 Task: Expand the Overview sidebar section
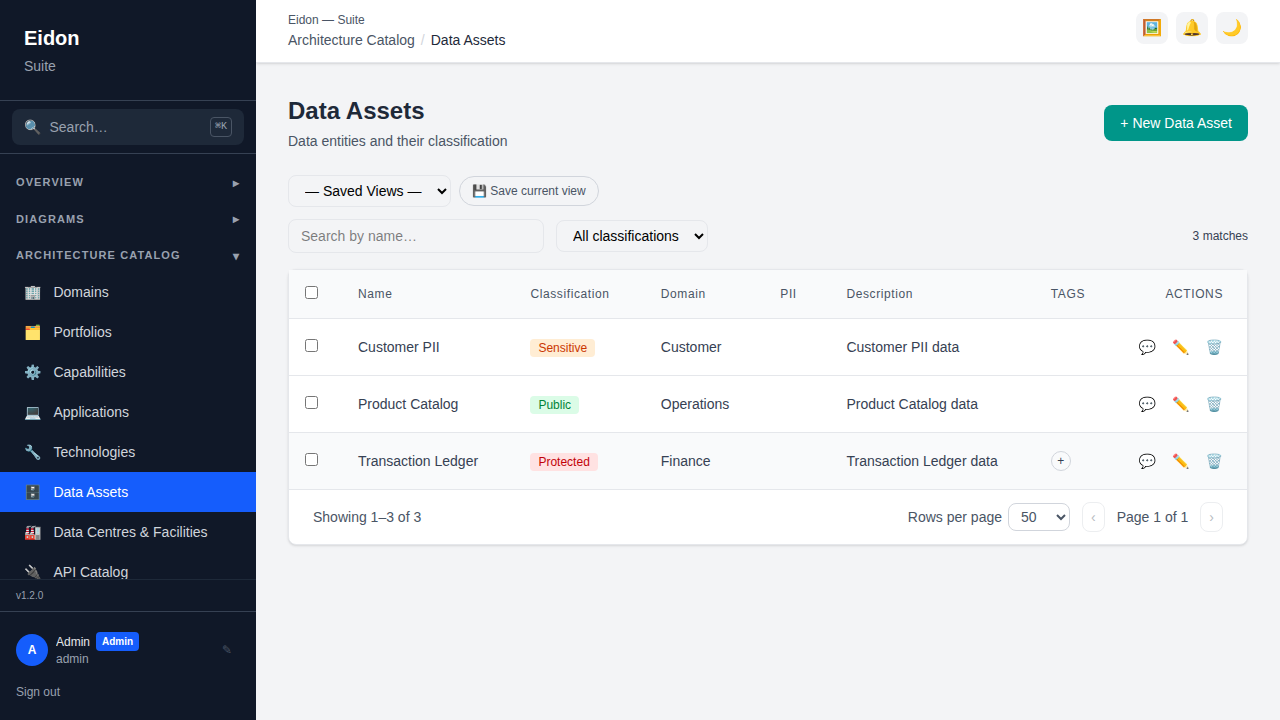point(128,182)
